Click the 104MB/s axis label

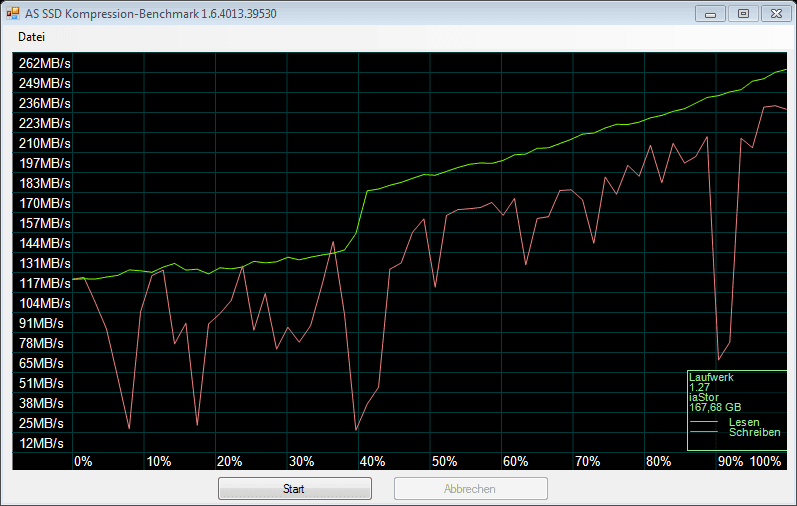[x=45, y=304]
